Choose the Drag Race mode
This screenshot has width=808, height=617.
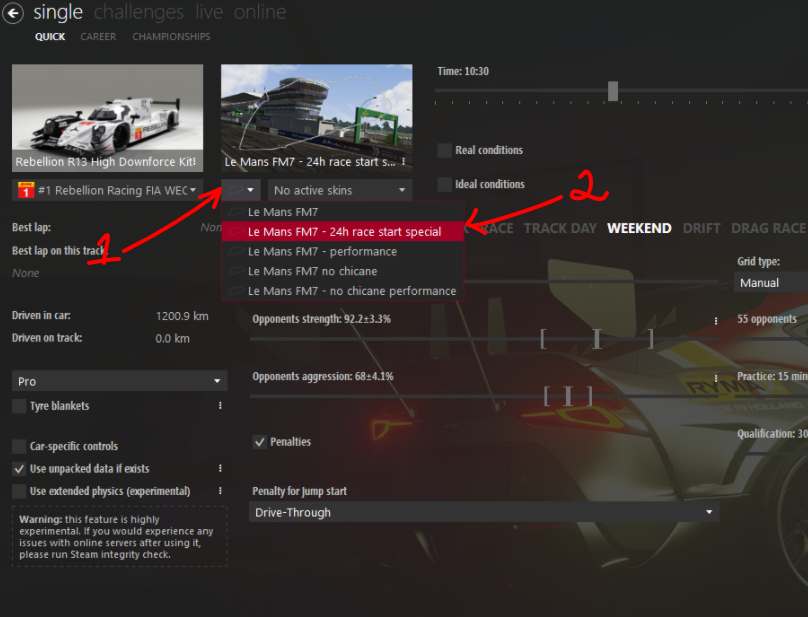768,228
